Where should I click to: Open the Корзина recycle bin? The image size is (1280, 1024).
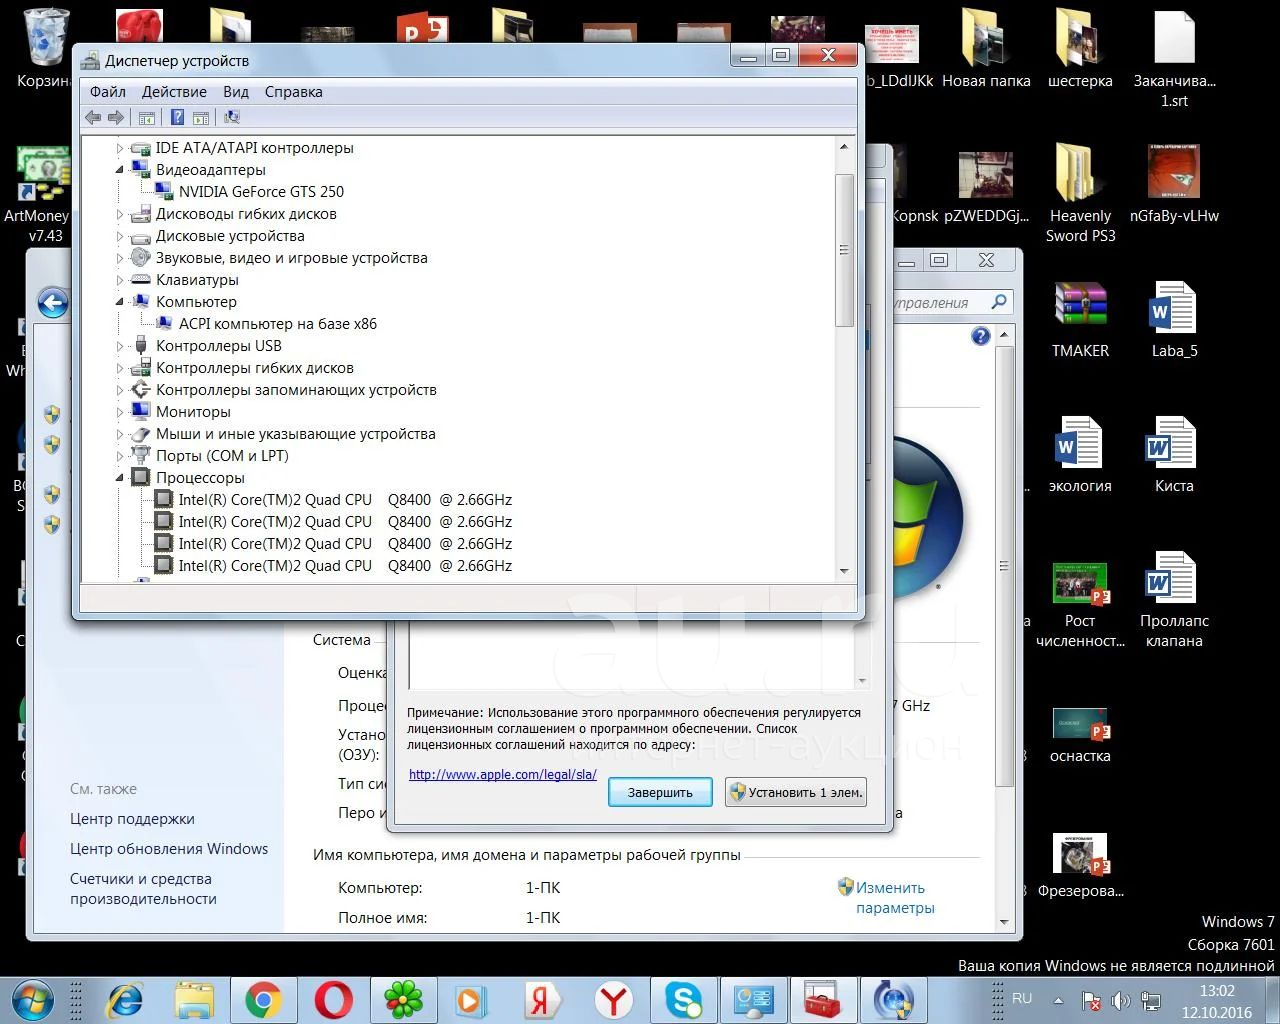coord(45,48)
